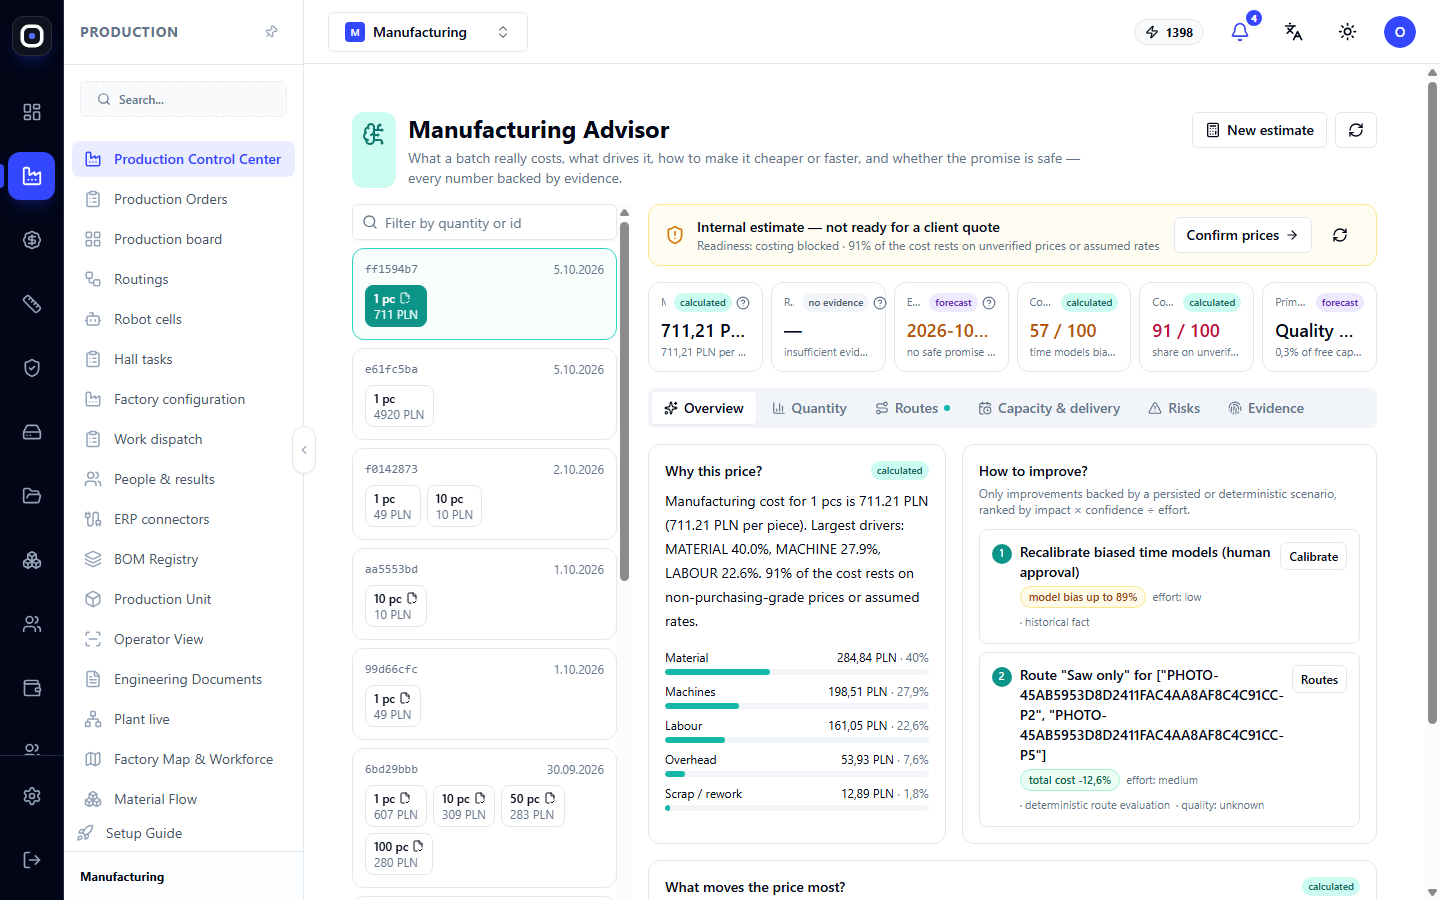Refresh the Manufacturing Advisor page
This screenshot has width=1440, height=900.
[1356, 130]
